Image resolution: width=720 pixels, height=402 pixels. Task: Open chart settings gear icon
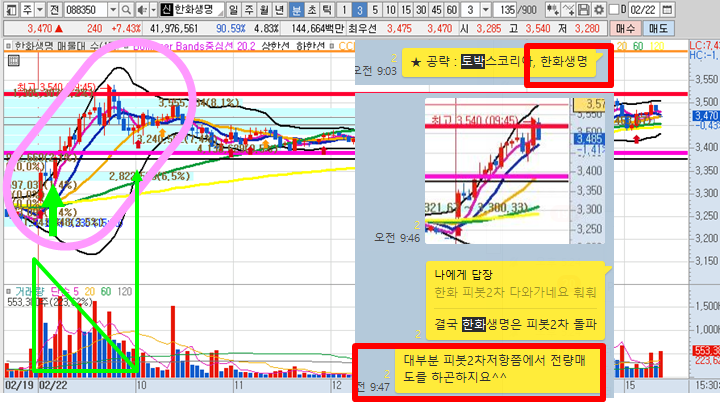point(599,10)
